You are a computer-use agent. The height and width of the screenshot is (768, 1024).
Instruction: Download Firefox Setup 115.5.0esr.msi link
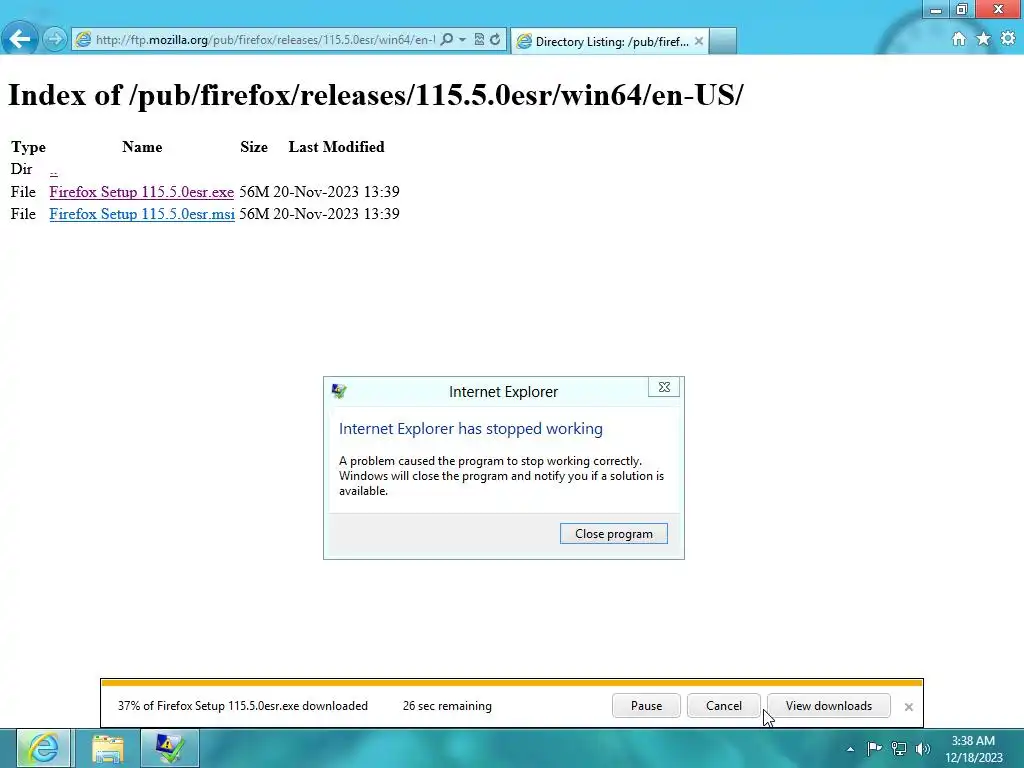[x=142, y=214]
